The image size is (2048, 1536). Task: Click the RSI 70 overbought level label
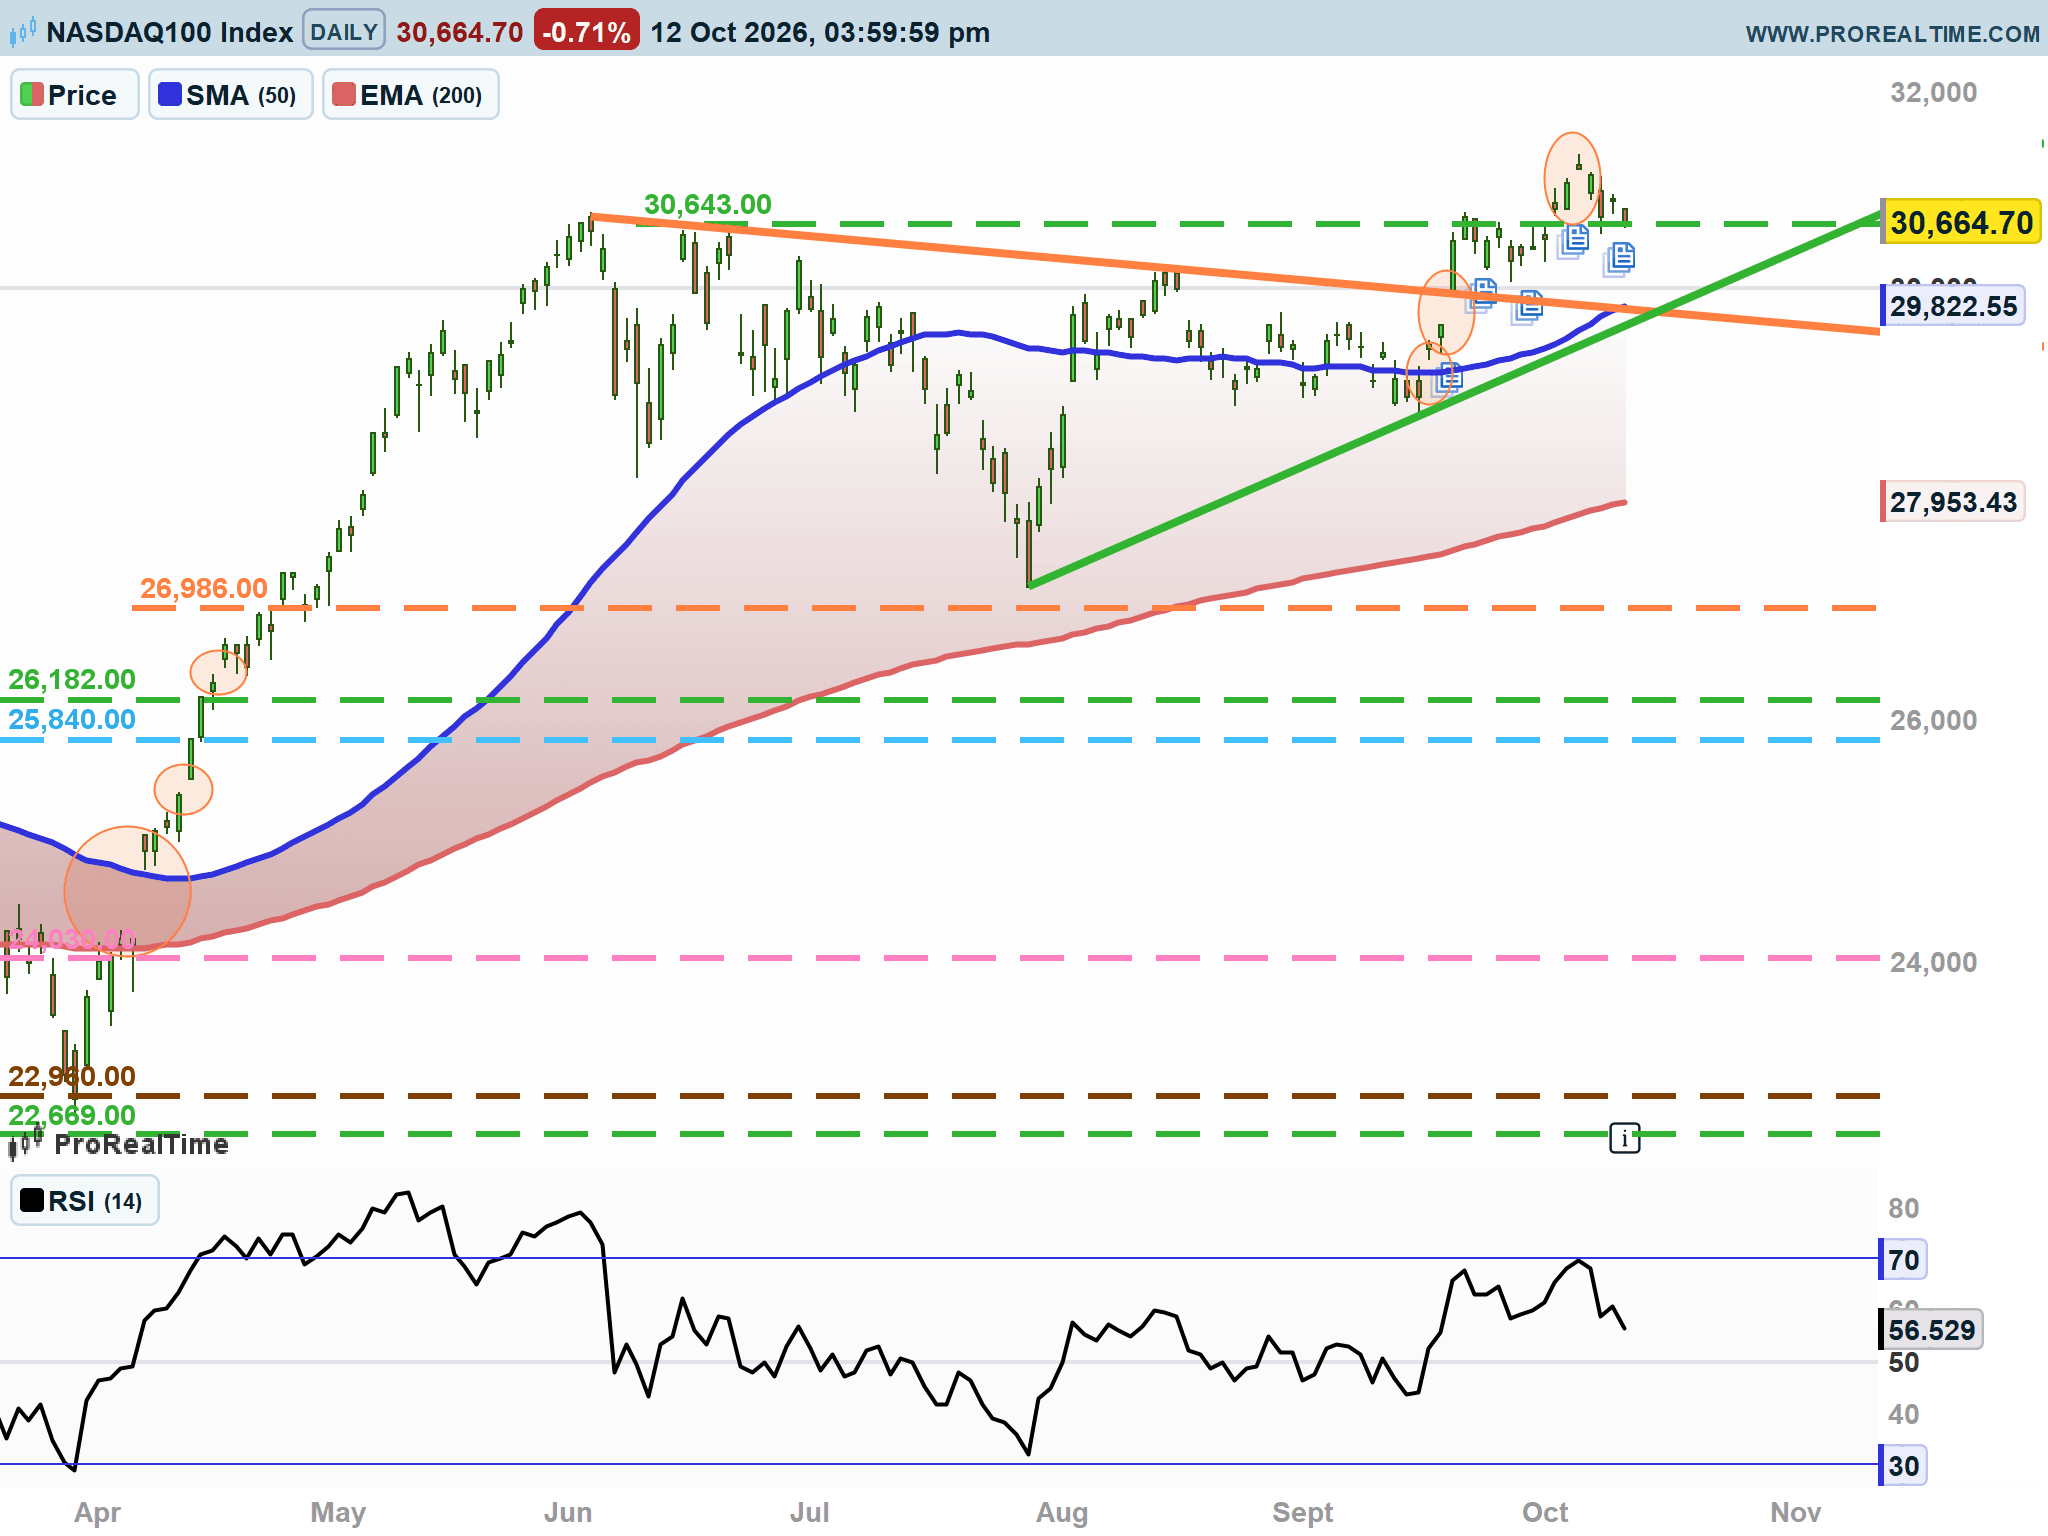1903,1259
